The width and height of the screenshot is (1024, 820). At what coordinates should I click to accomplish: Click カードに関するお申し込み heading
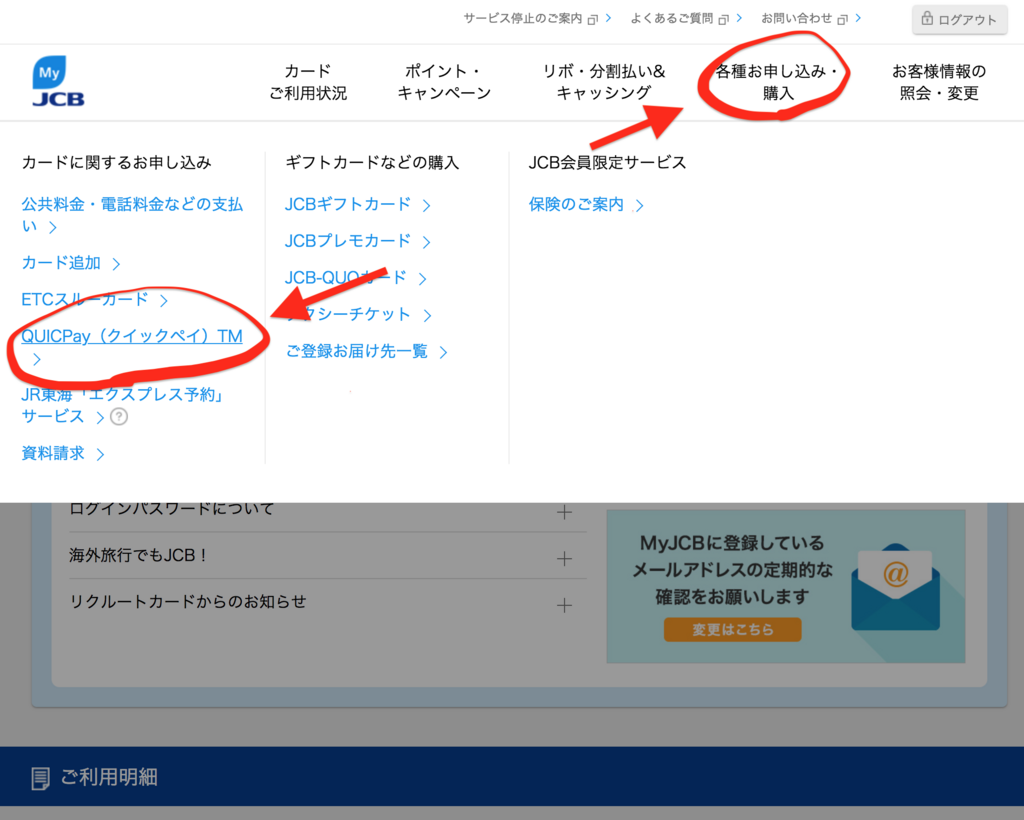tap(117, 162)
